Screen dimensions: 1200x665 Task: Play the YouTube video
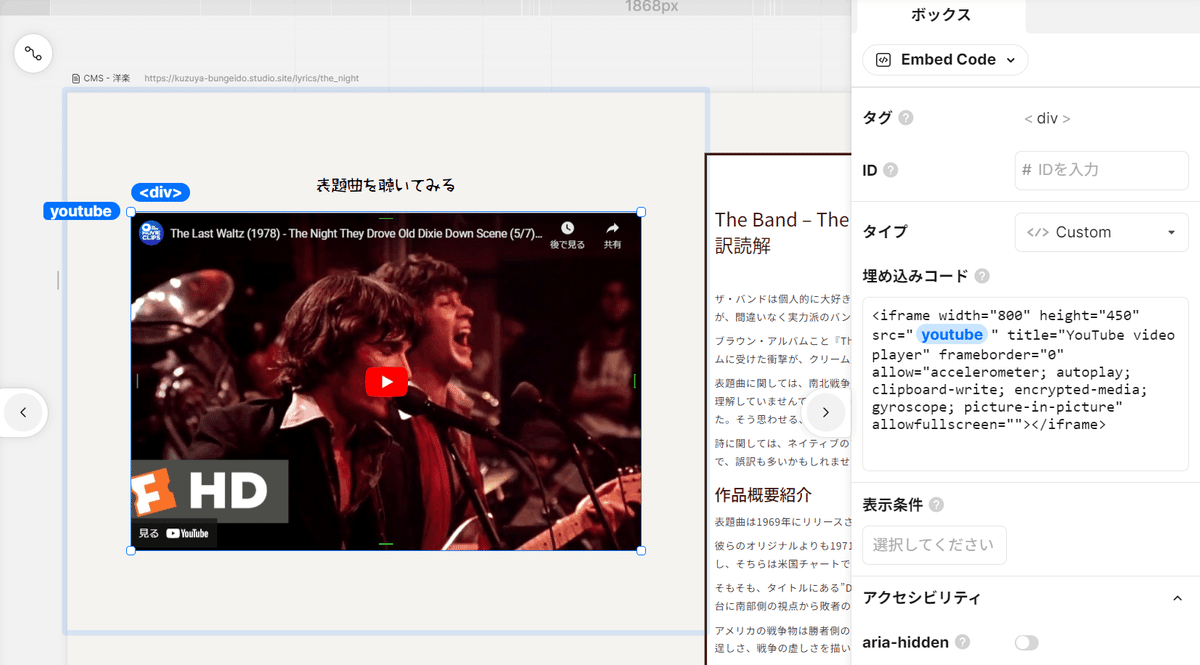point(386,381)
